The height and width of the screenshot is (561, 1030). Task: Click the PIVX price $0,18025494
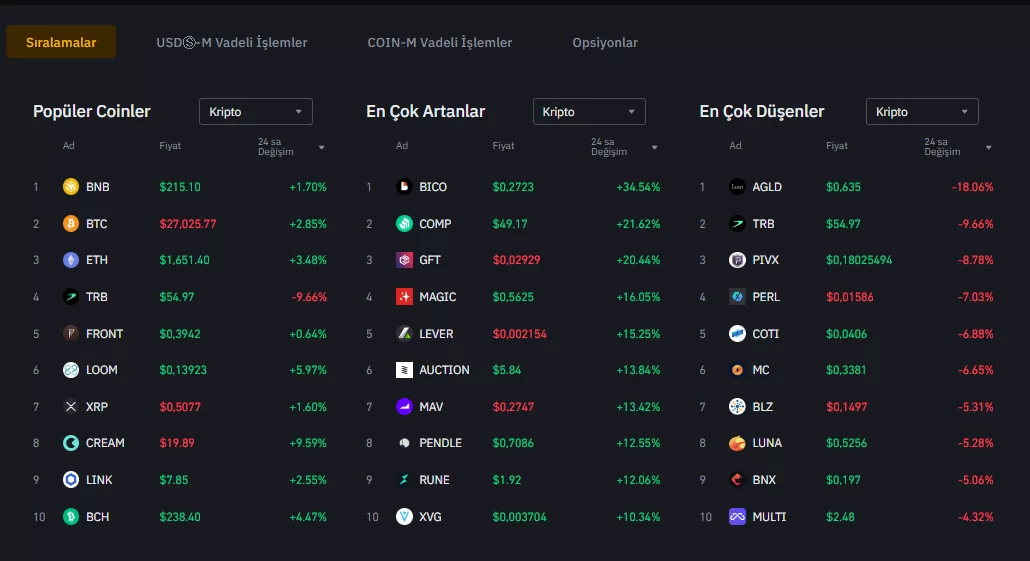[859, 260]
